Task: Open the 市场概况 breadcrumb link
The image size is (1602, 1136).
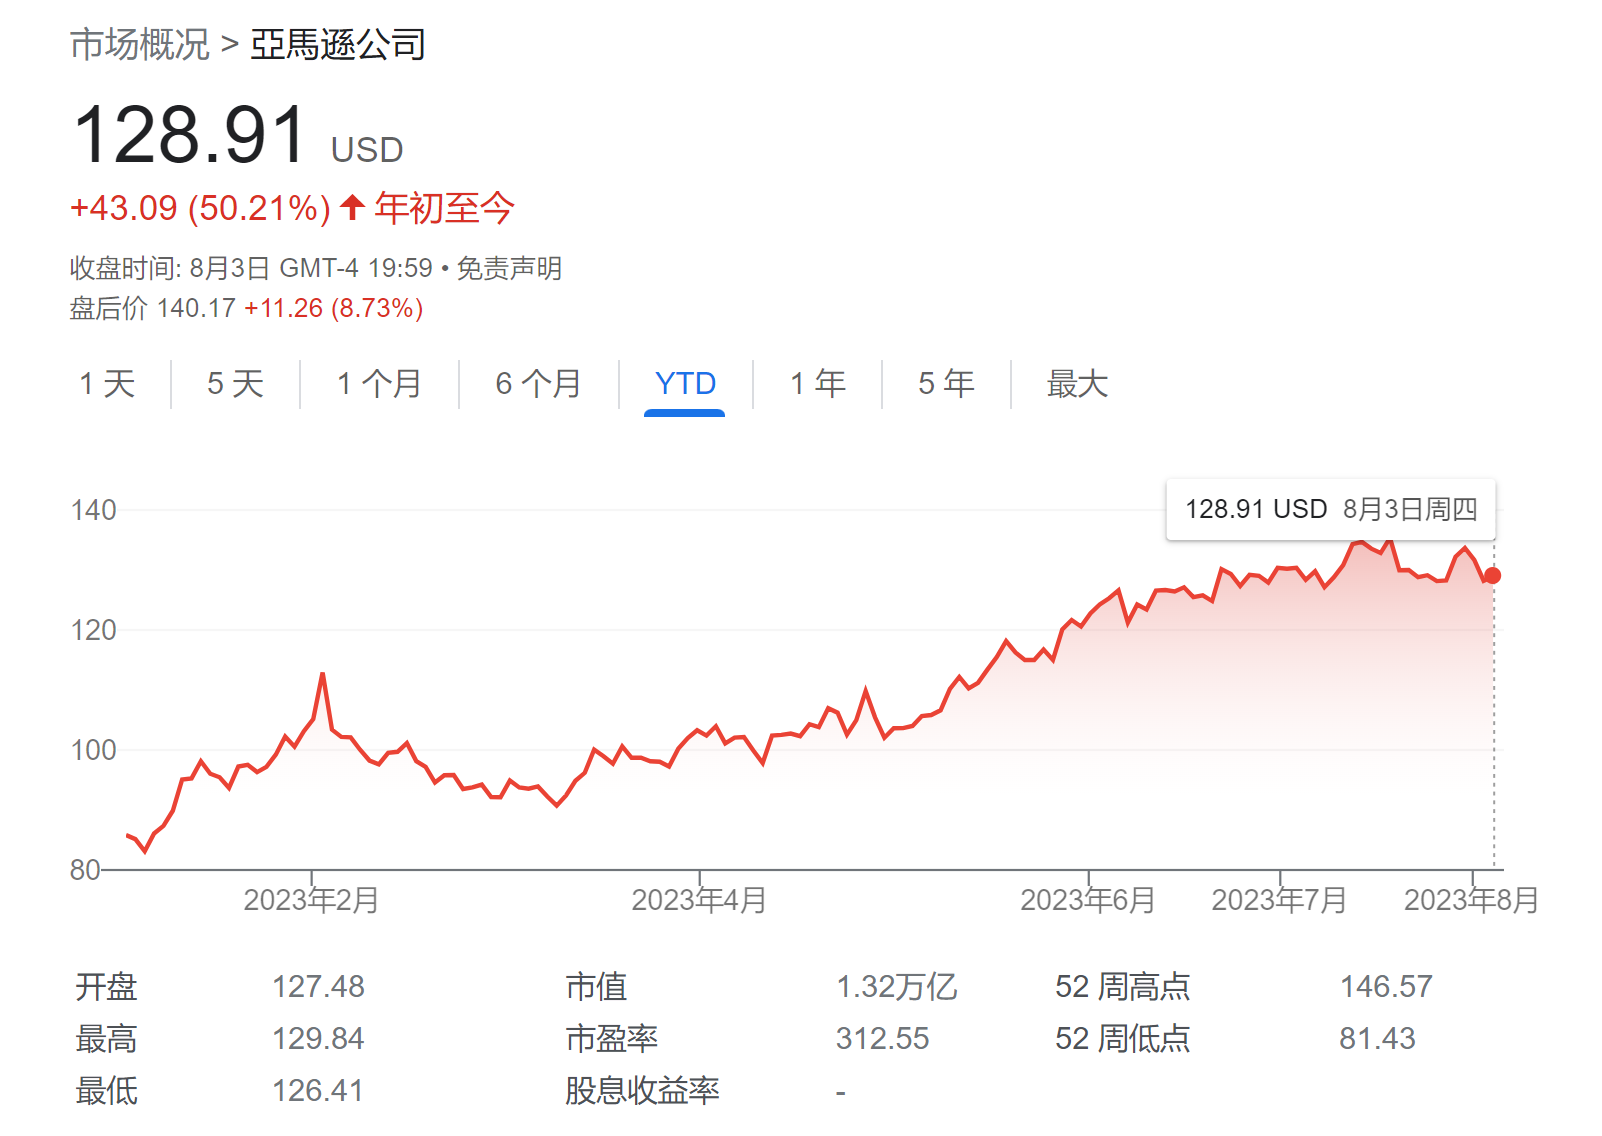Action: pyautogui.click(x=140, y=45)
